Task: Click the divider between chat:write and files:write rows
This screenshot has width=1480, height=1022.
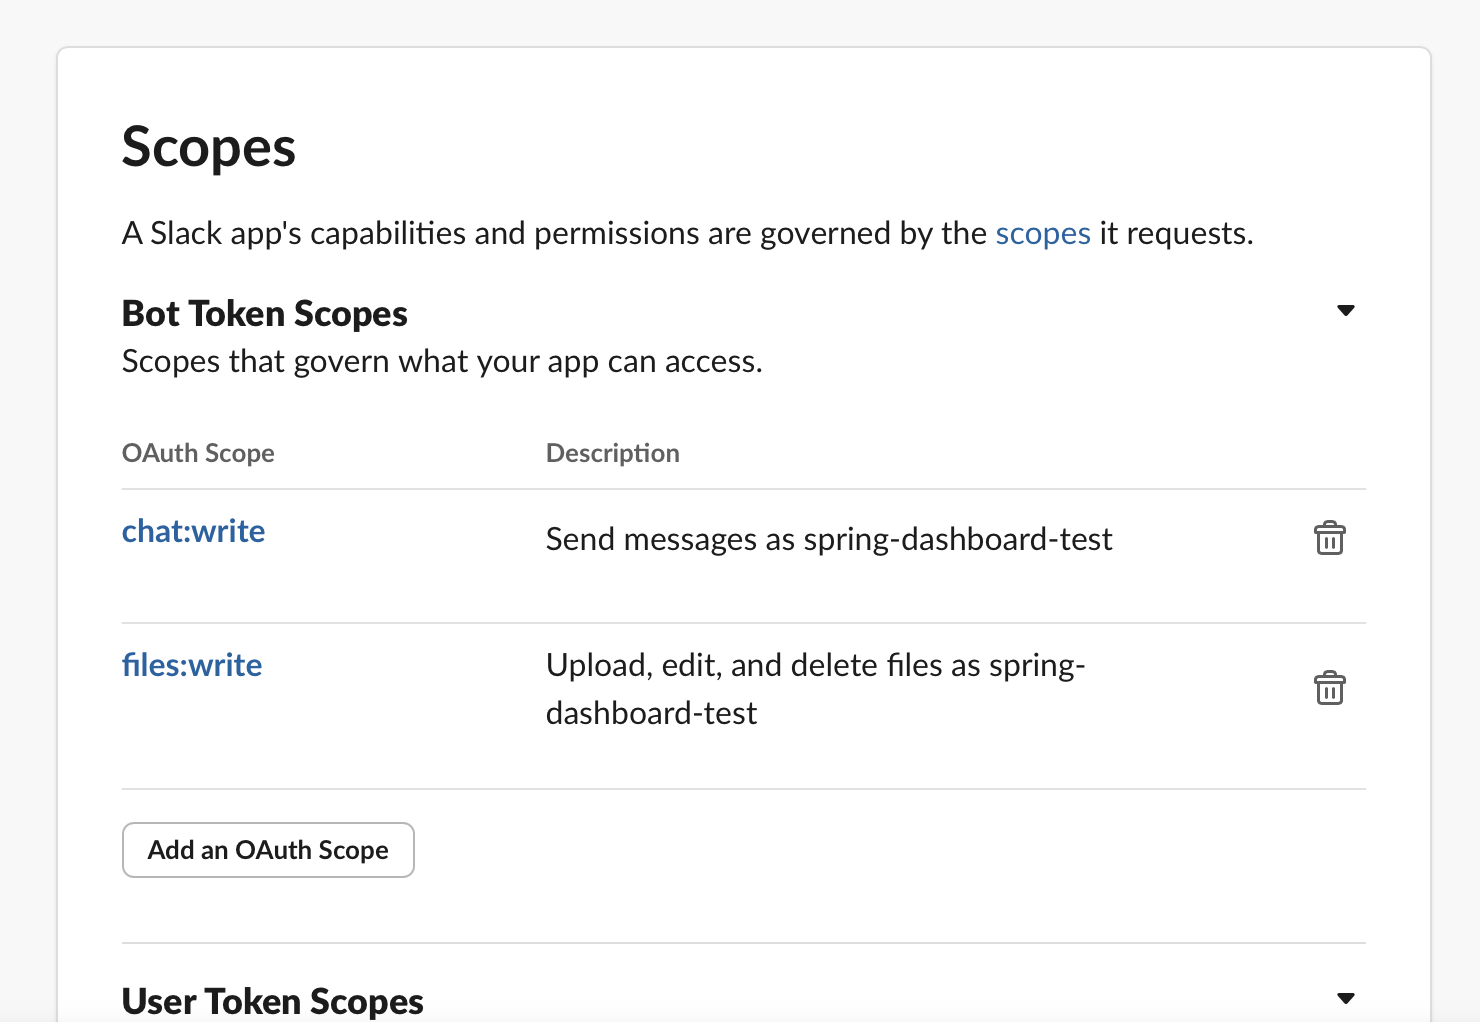Action: (743, 623)
